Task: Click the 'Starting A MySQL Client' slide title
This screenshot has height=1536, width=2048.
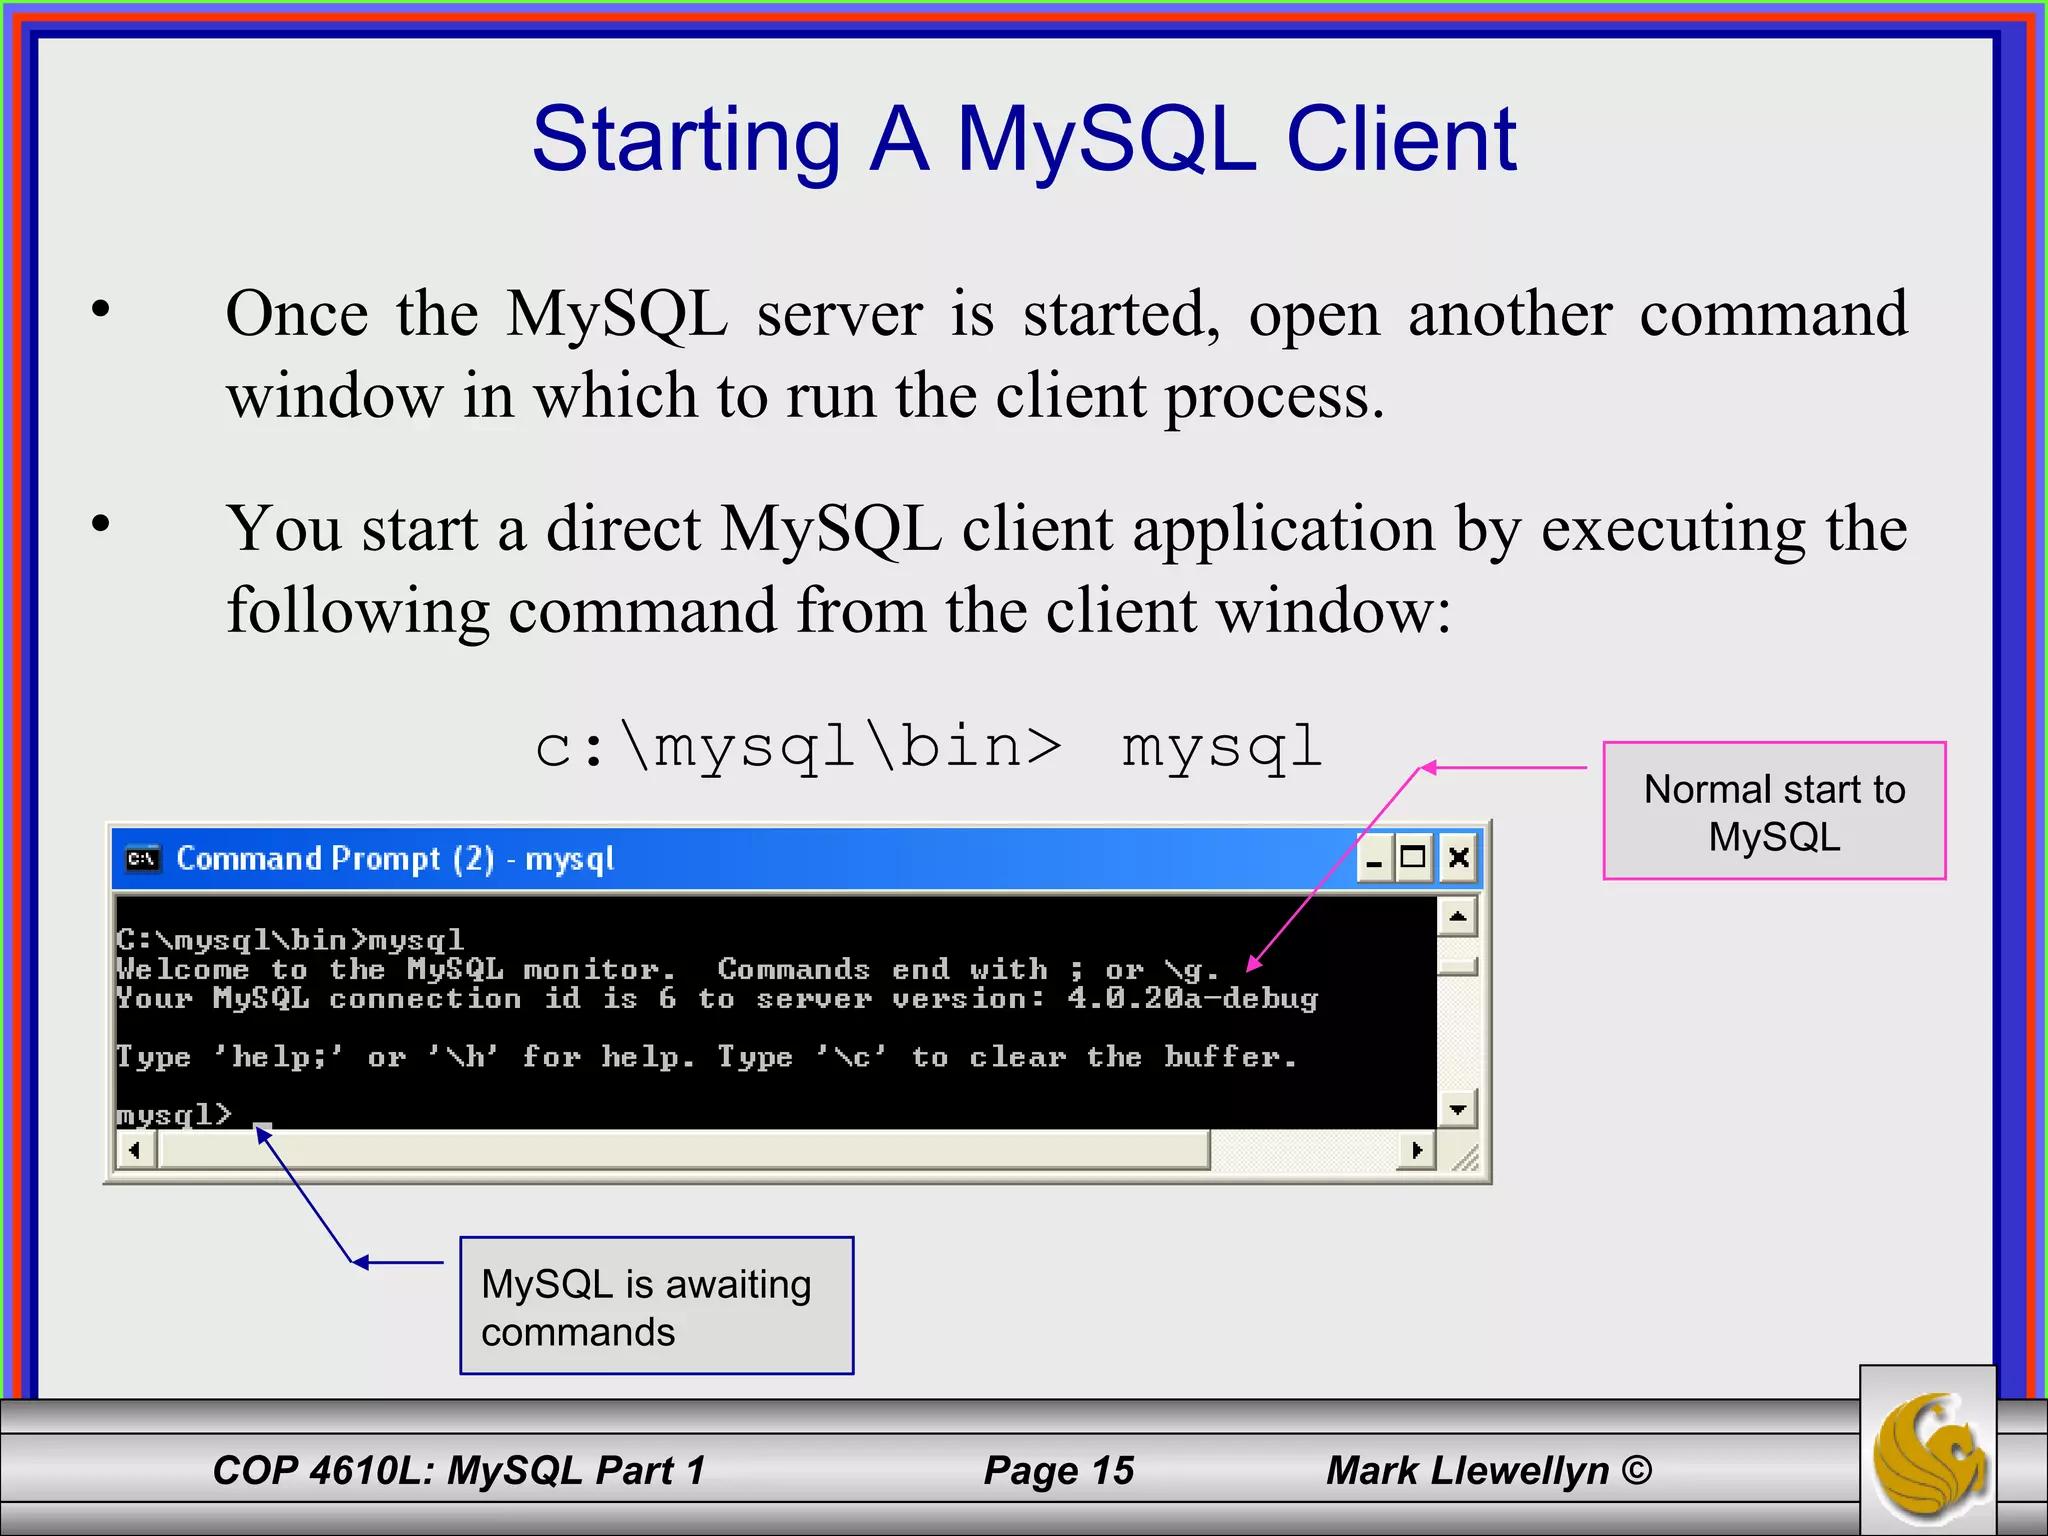Action: (x=1023, y=139)
